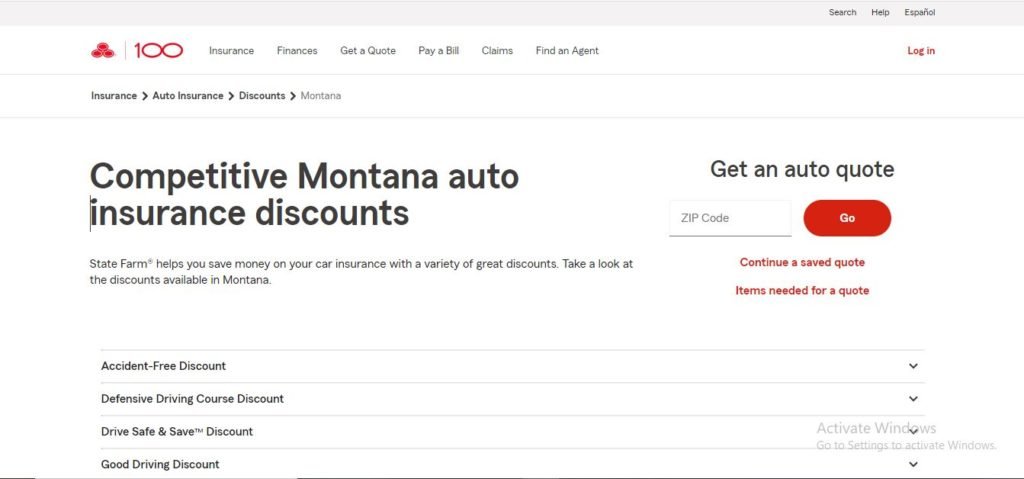The image size is (1024, 479).
Task: Click the Log in link
Action: 921,50
